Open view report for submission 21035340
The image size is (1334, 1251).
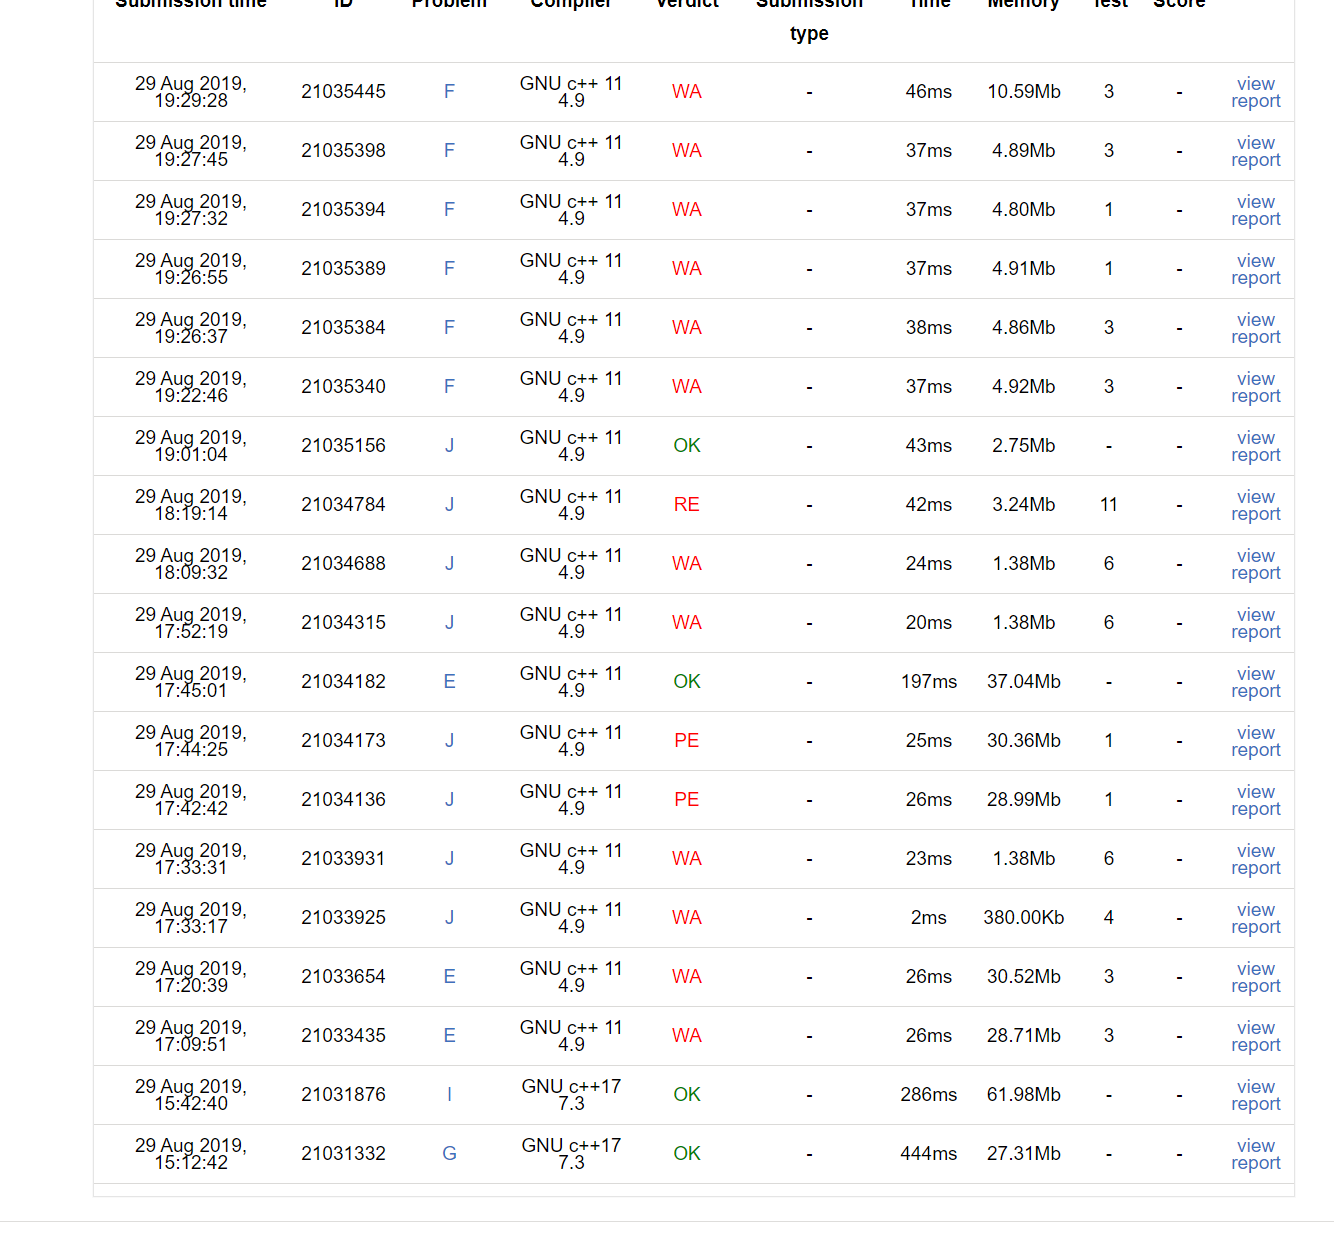(1255, 387)
